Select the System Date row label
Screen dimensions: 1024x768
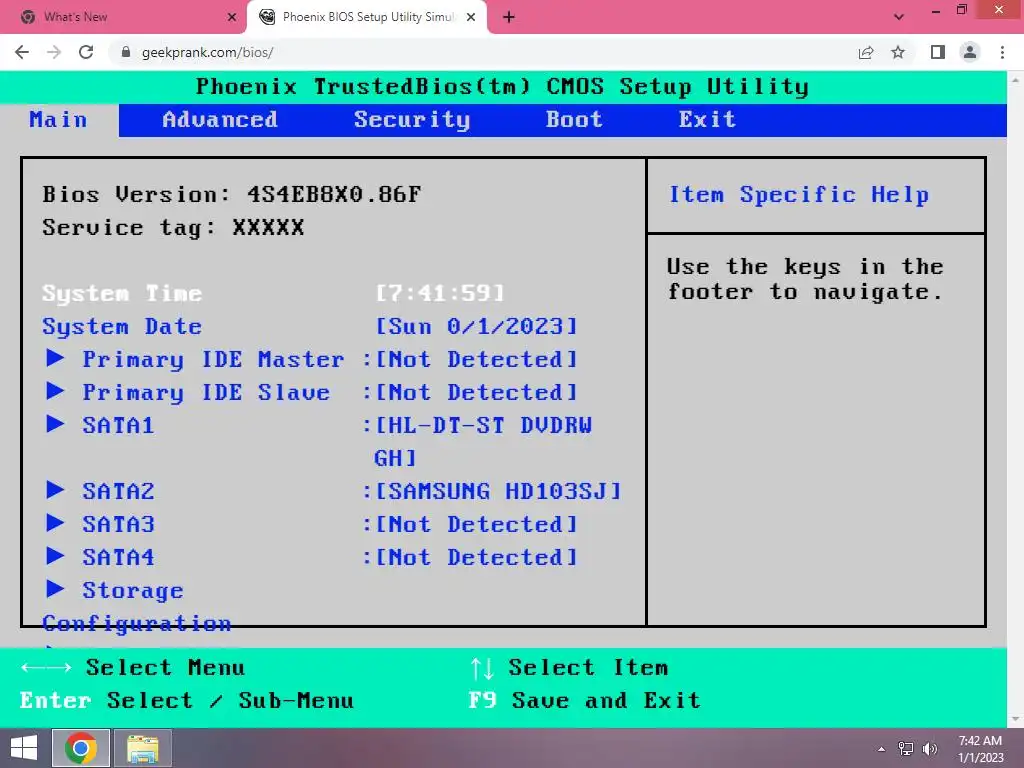(x=122, y=327)
